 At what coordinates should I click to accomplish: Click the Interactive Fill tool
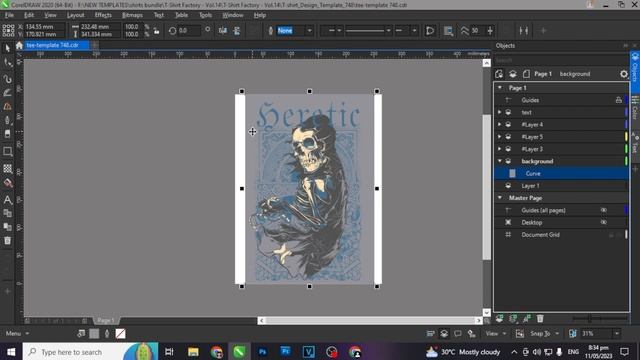(x=7, y=183)
